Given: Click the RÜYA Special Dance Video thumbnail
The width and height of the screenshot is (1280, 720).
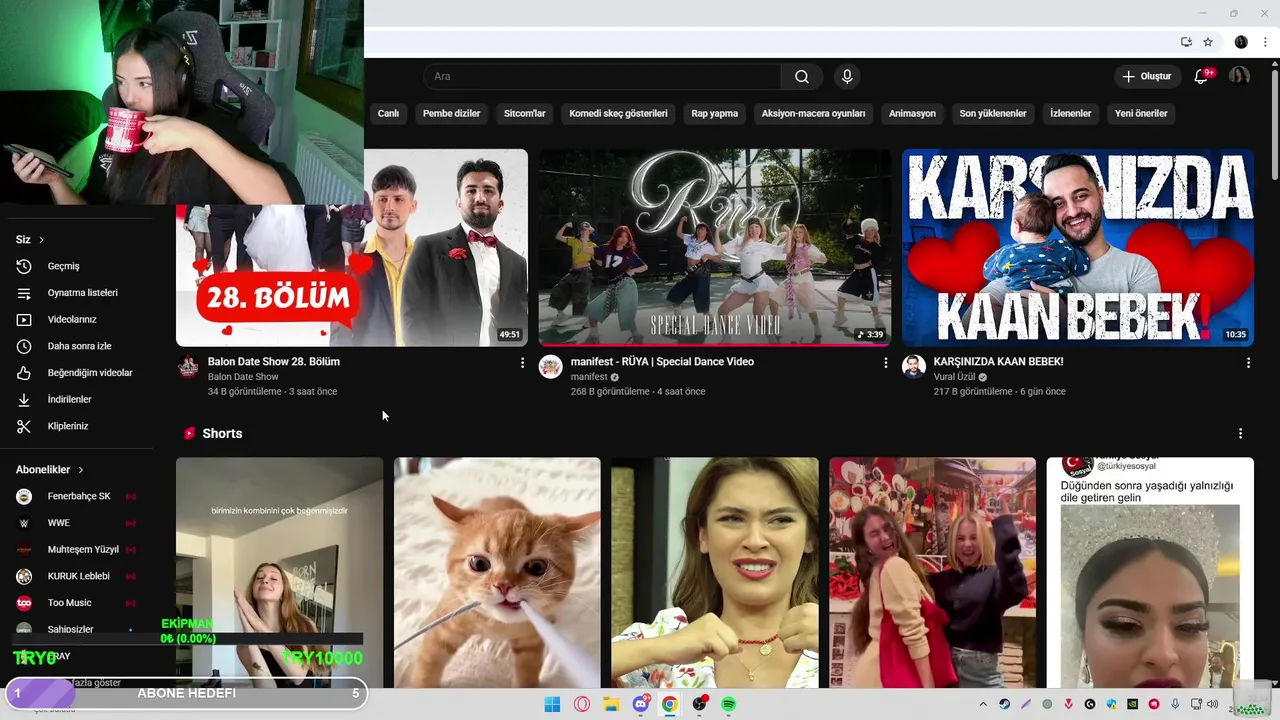Looking at the screenshot, I should [x=715, y=248].
